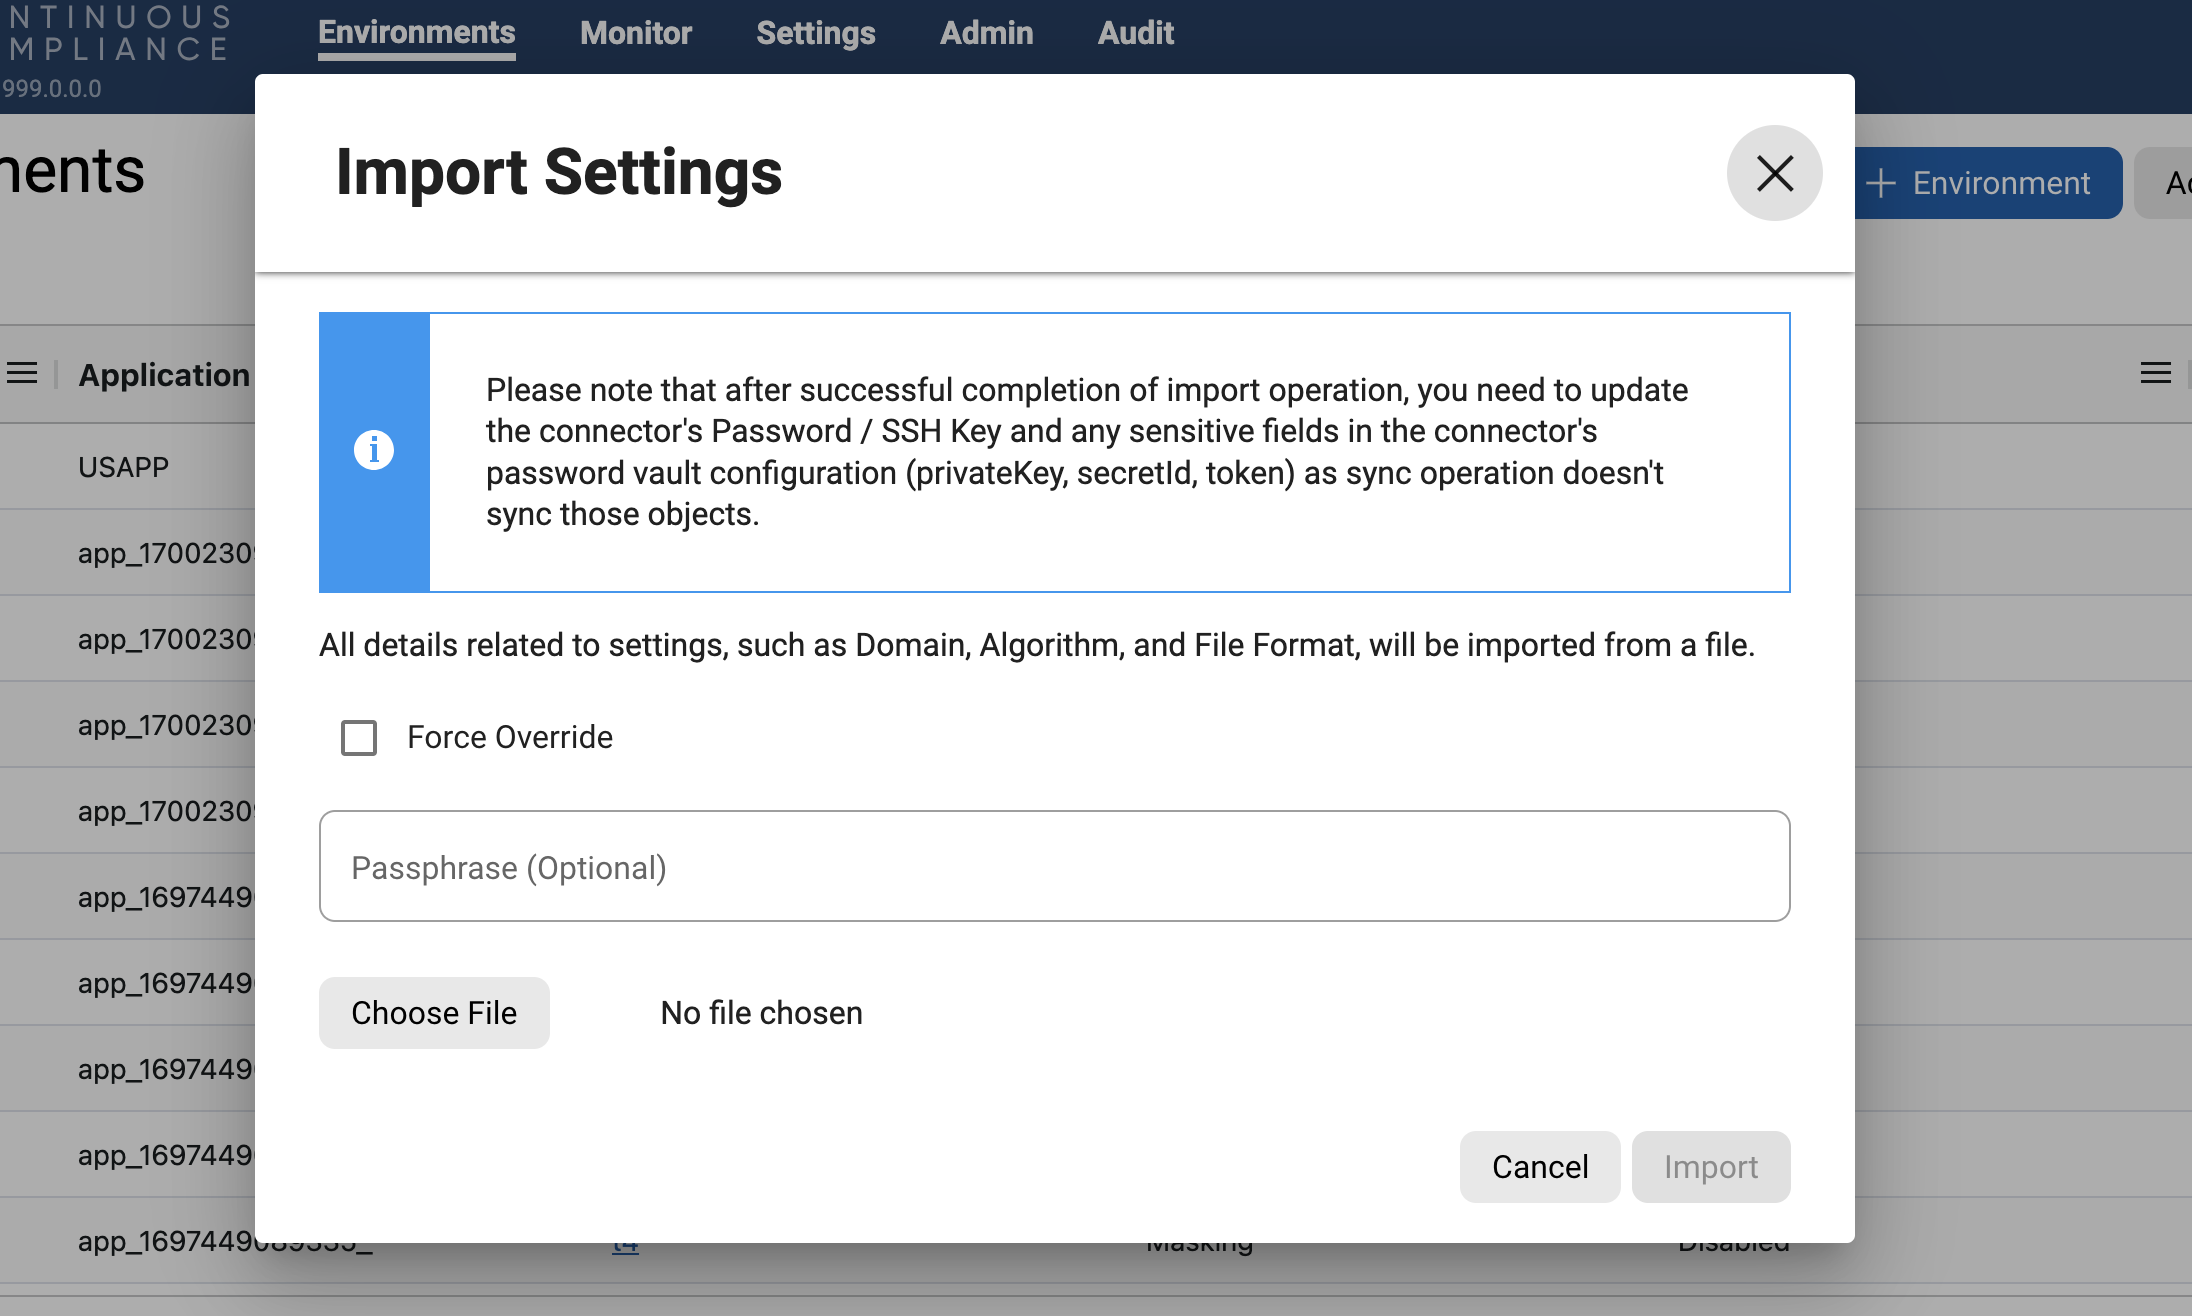Open the Audit section
The image size is (2192, 1316).
click(x=1135, y=32)
